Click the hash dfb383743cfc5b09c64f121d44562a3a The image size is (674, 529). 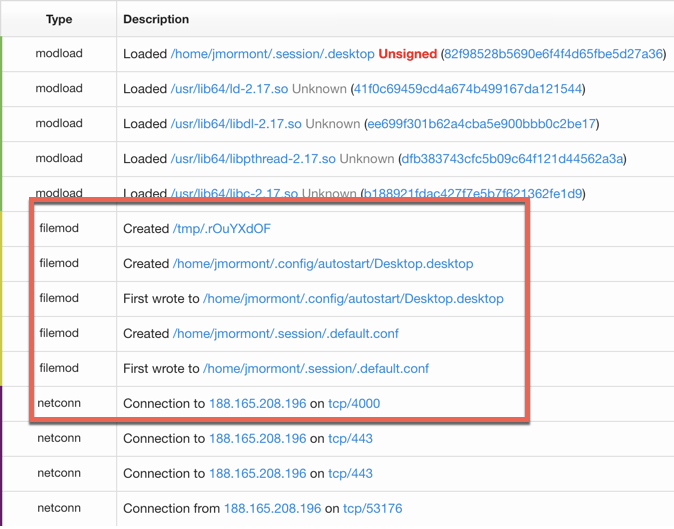(x=512, y=159)
